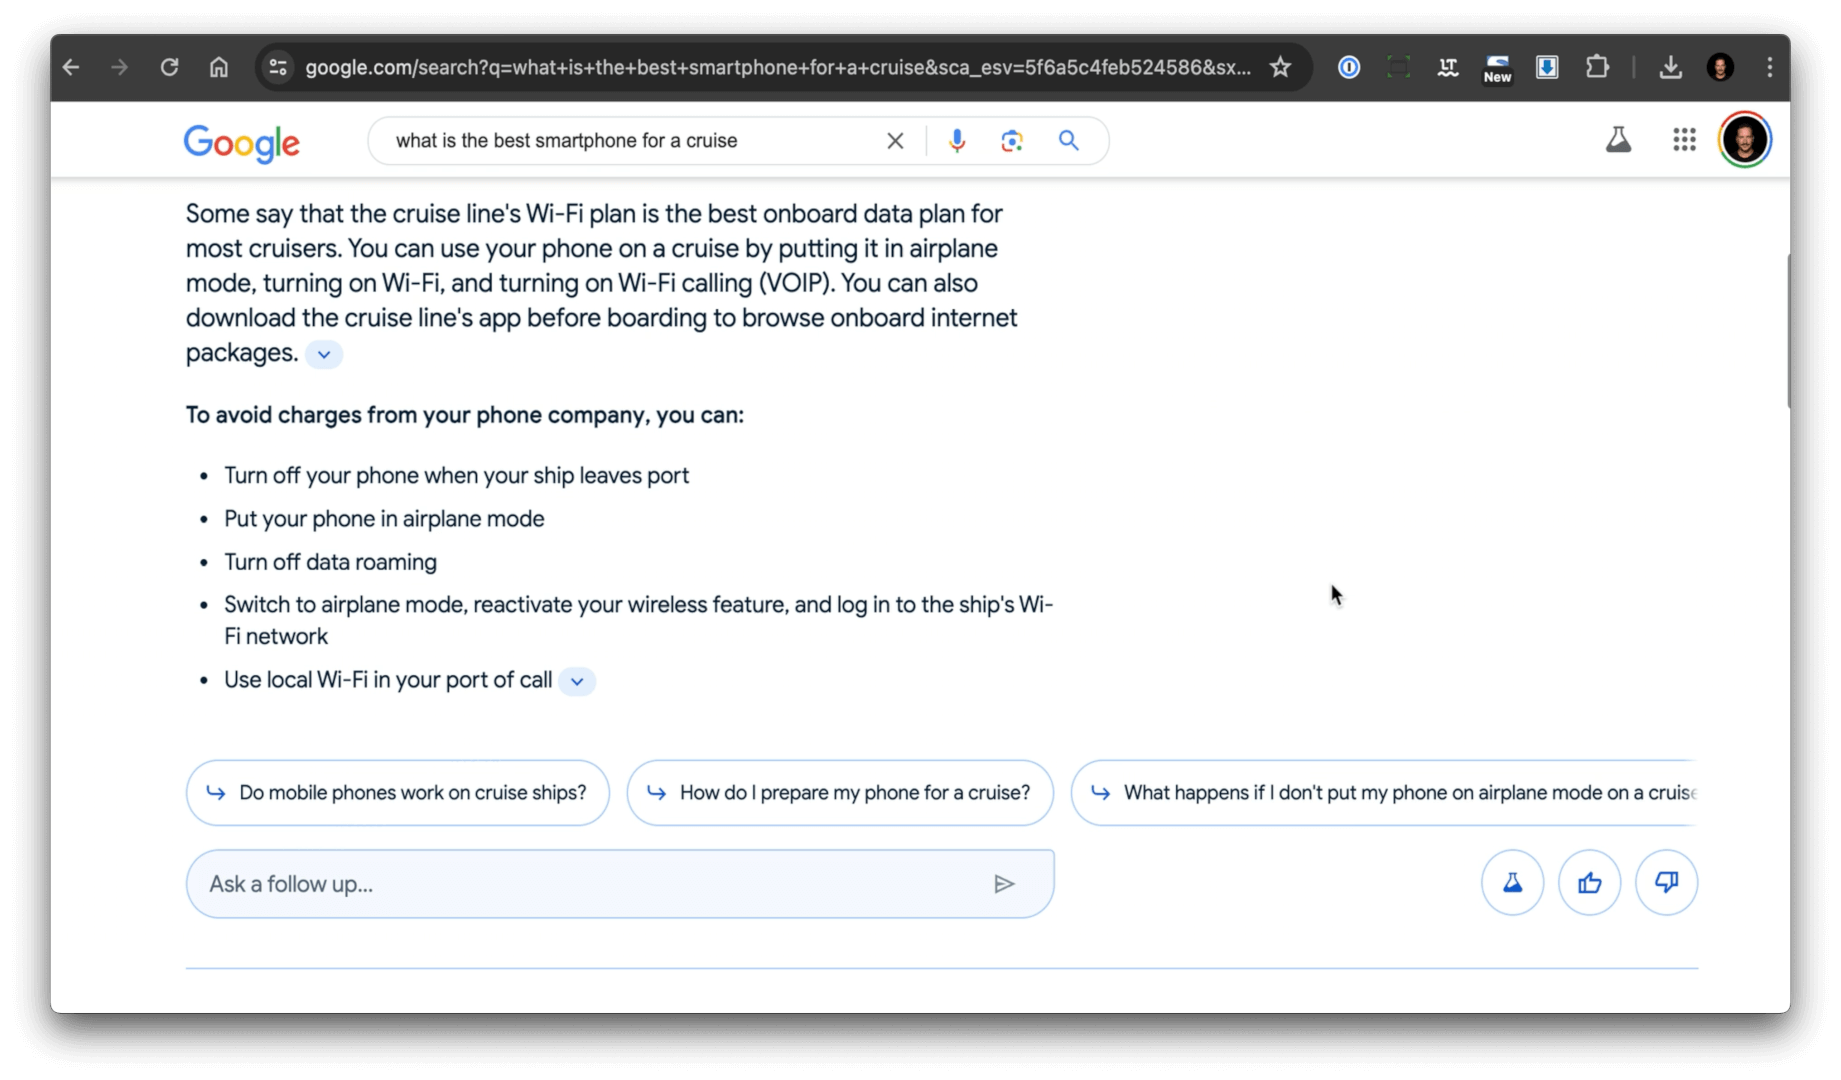Bookmark this page with the star icon
Image resolution: width=1841 pixels, height=1080 pixels.
[1280, 67]
